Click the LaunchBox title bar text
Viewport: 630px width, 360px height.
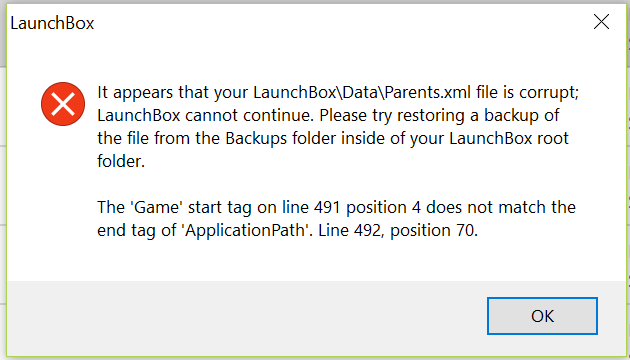[x=52, y=23]
